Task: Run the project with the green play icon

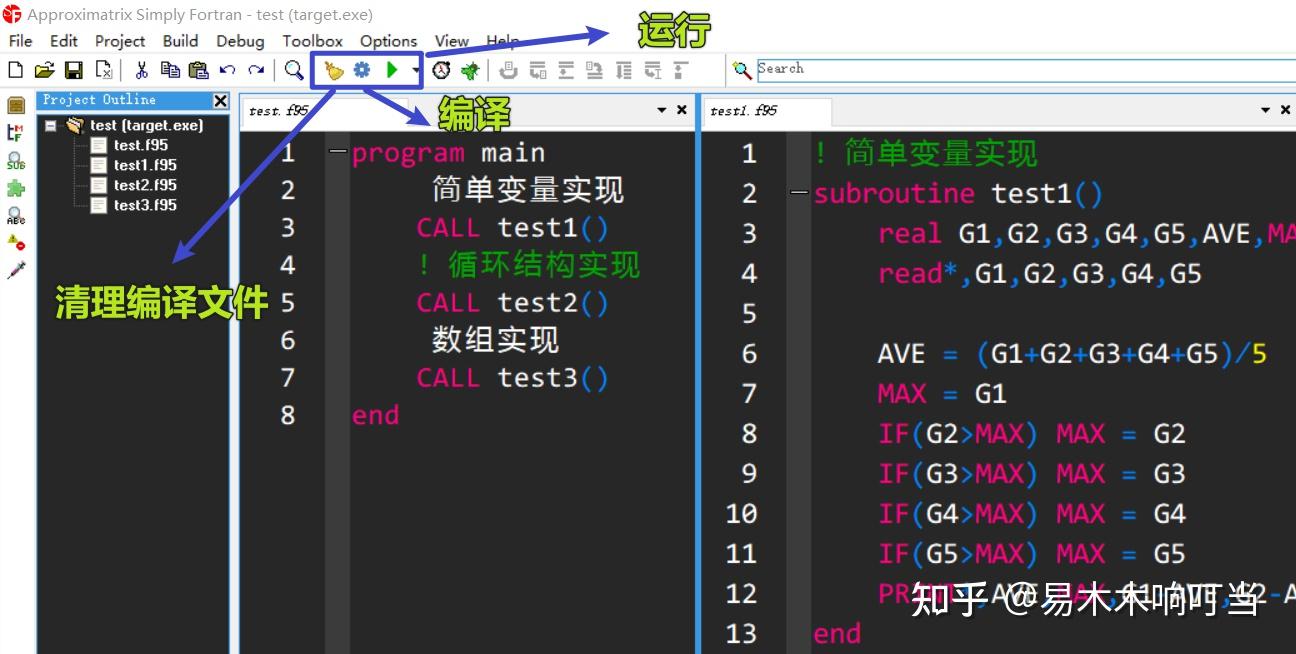Action: click(392, 70)
